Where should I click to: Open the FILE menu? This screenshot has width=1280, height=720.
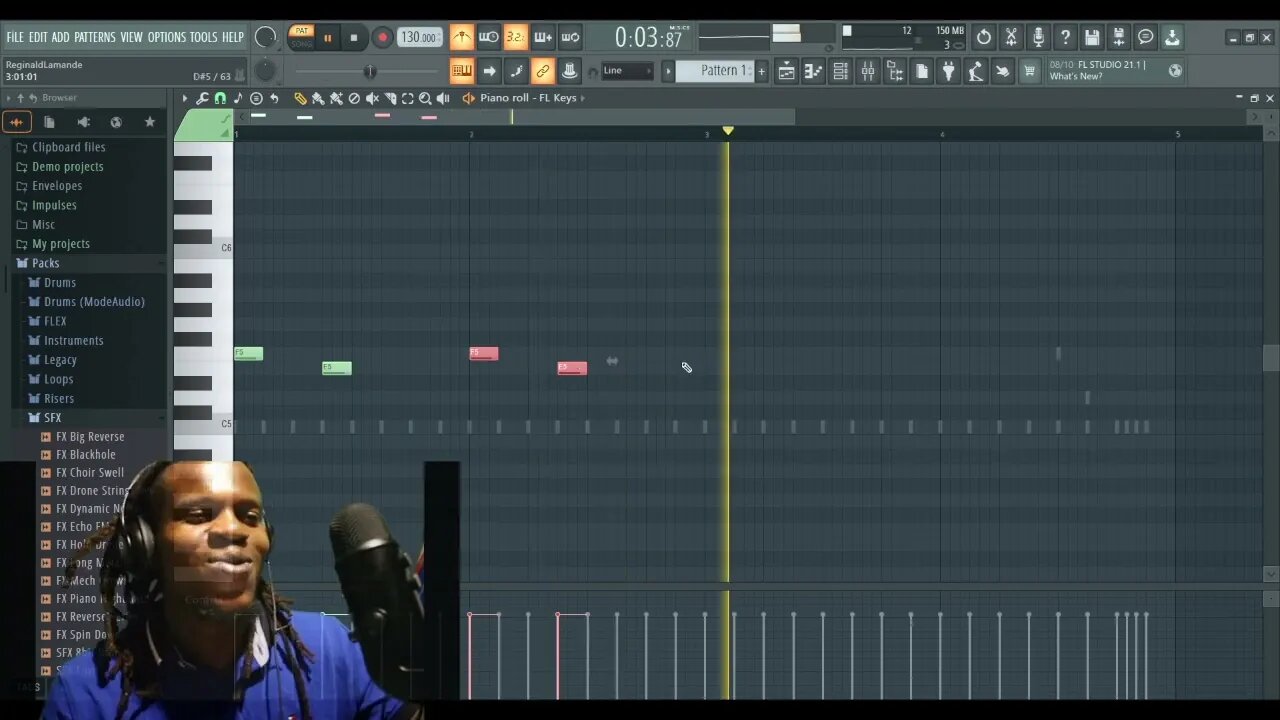click(x=15, y=37)
